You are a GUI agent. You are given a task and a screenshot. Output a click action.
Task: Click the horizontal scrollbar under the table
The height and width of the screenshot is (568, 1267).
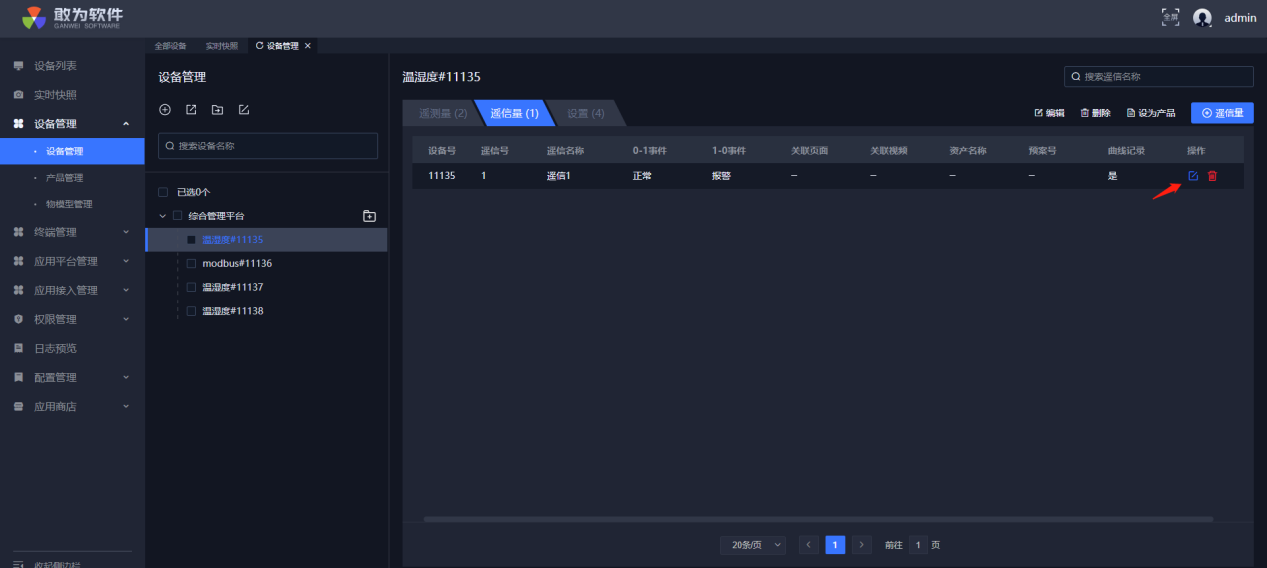pyautogui.click(x=818, y=519)
